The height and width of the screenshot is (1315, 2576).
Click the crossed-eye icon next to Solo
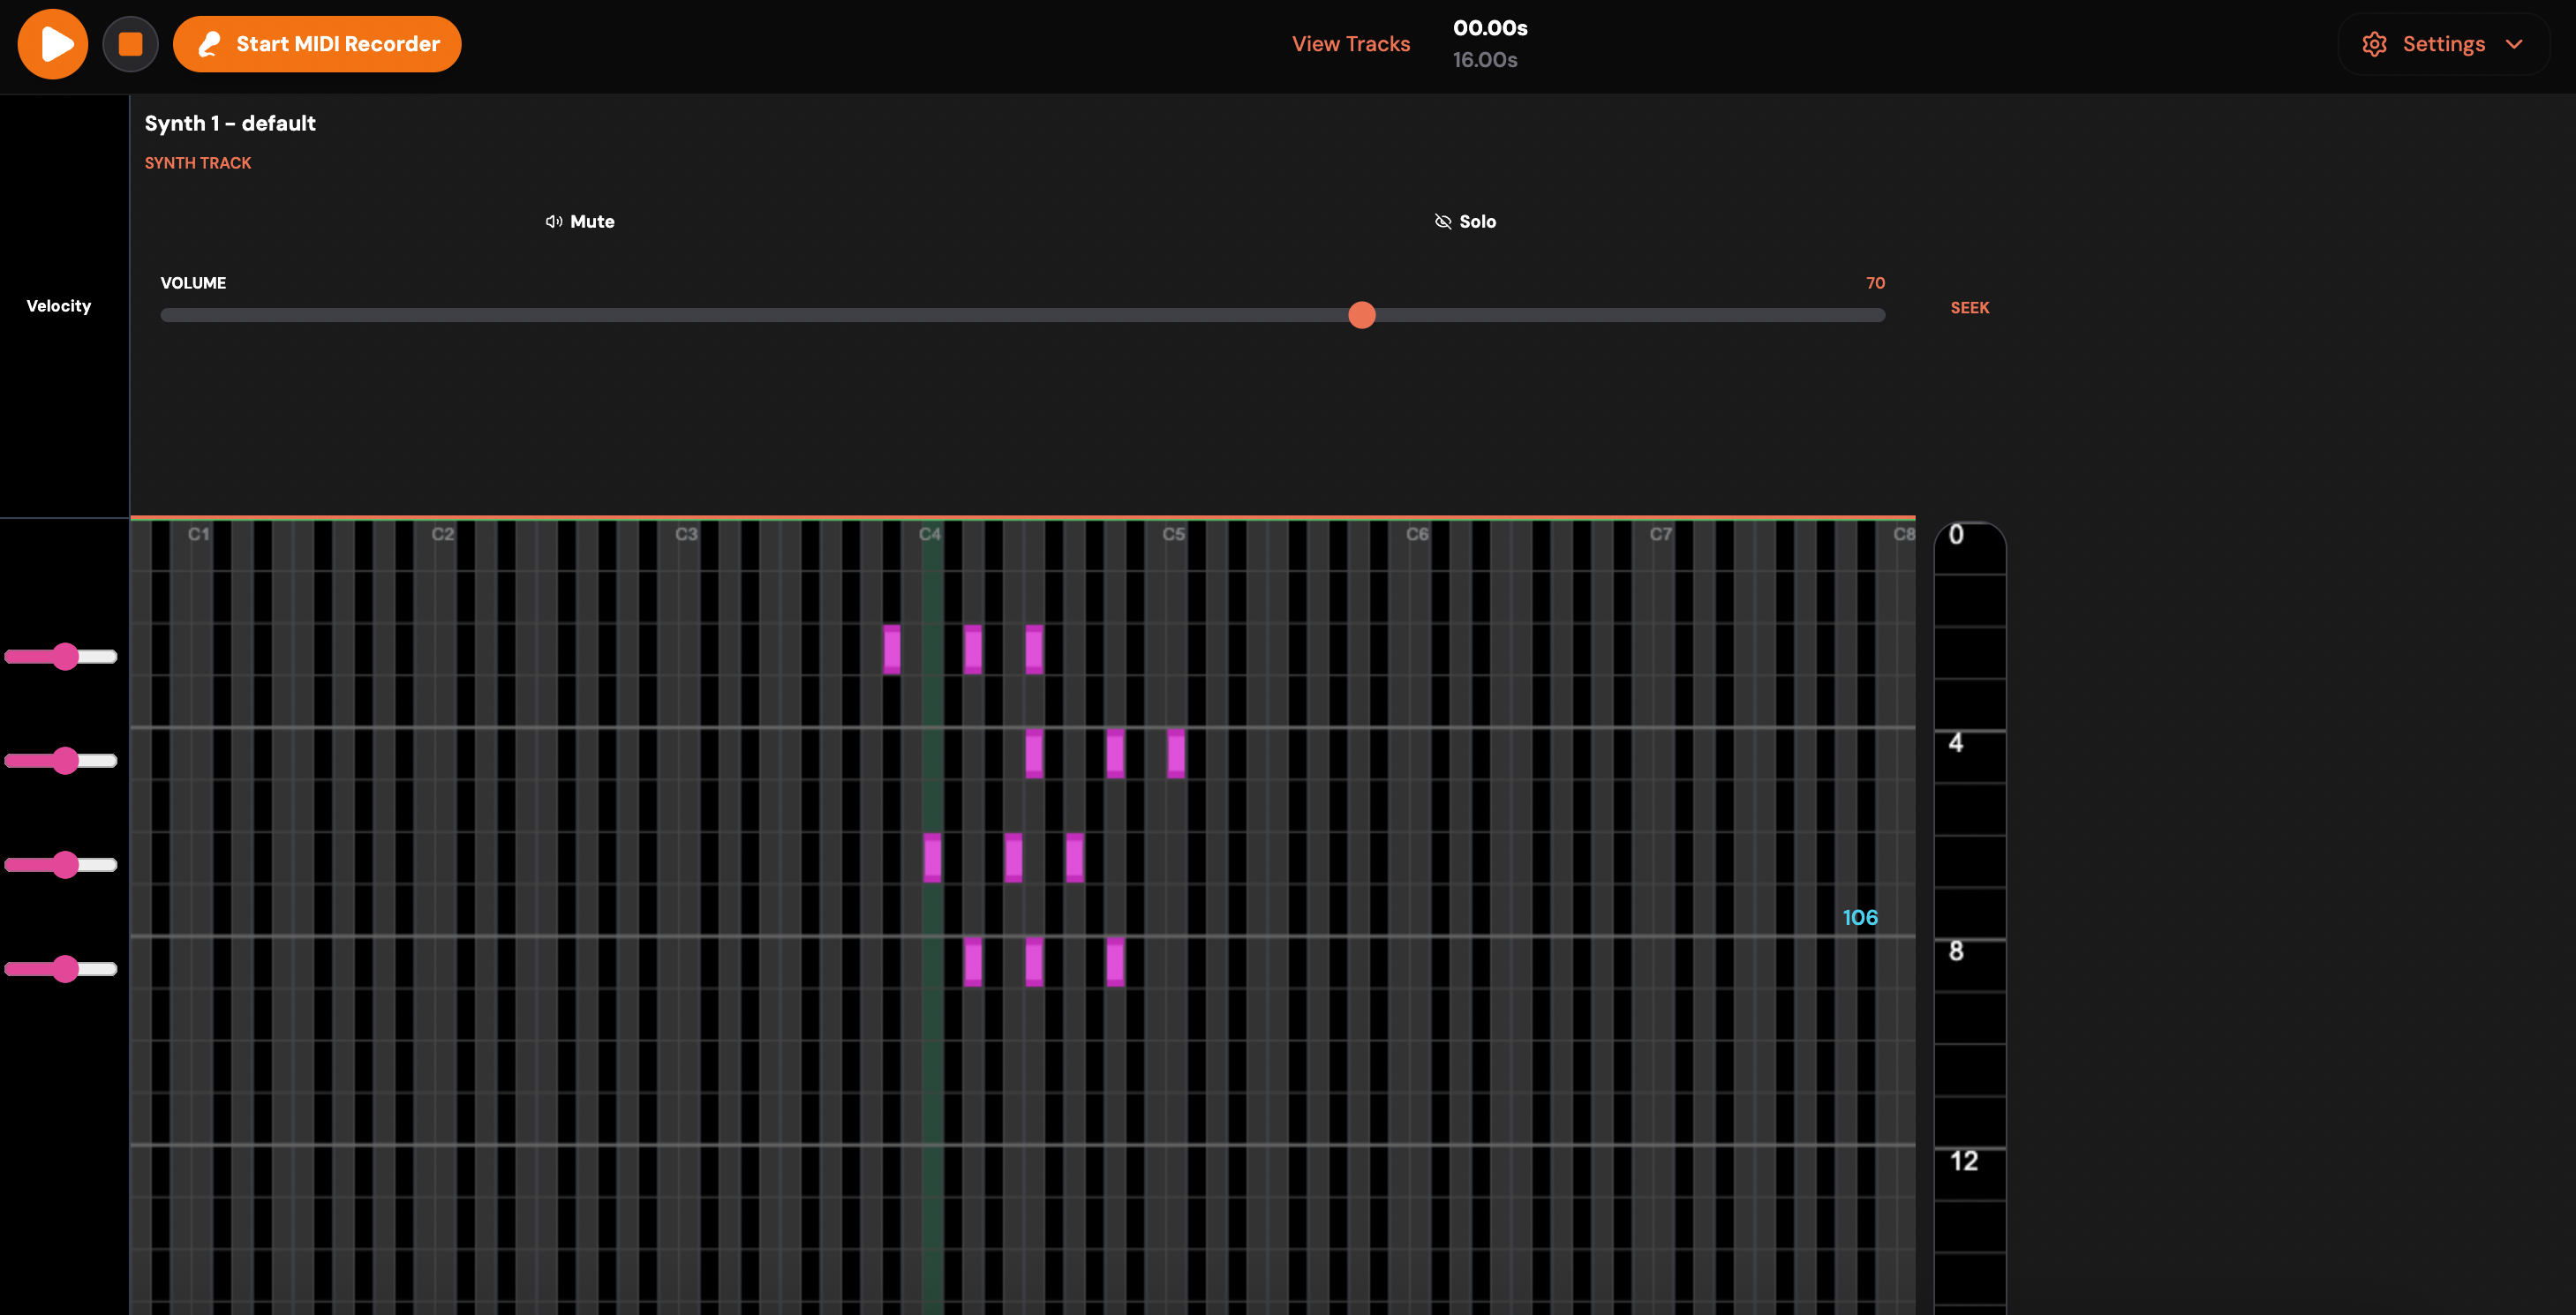(1442, 221)
